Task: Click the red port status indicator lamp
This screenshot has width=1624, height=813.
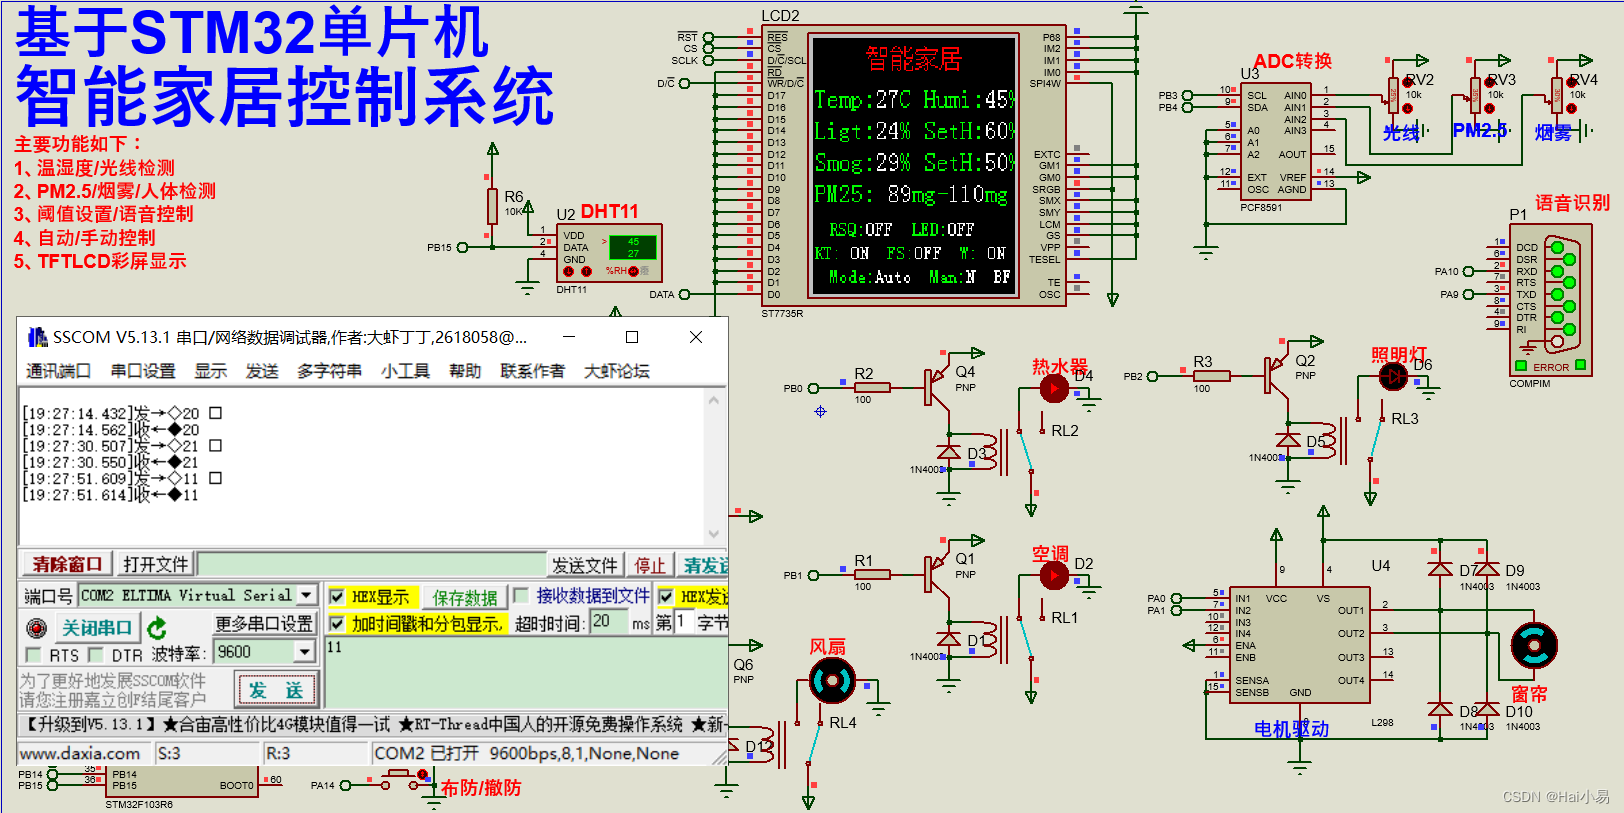Action: click(37, 628)
